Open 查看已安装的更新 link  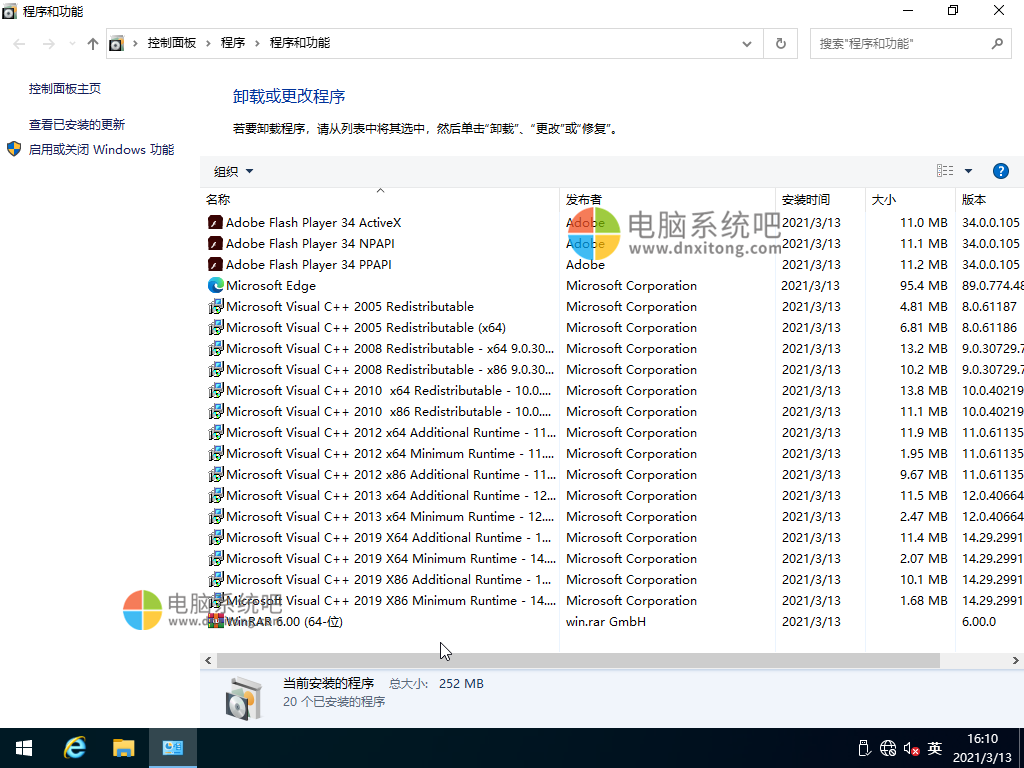coord(77,125)
